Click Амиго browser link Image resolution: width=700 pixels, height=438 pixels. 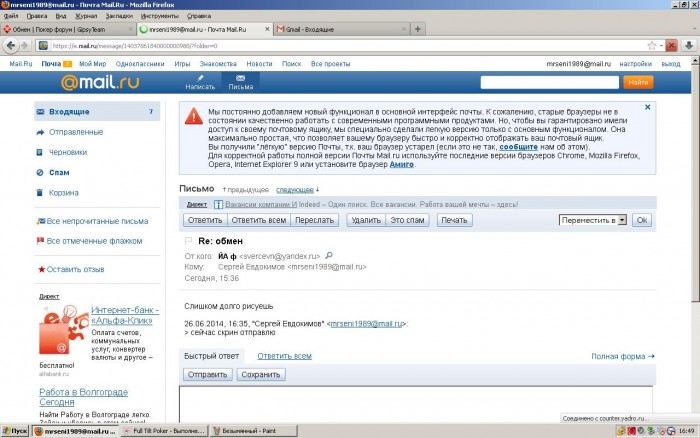pyautogui.click(x=401, y=164)
